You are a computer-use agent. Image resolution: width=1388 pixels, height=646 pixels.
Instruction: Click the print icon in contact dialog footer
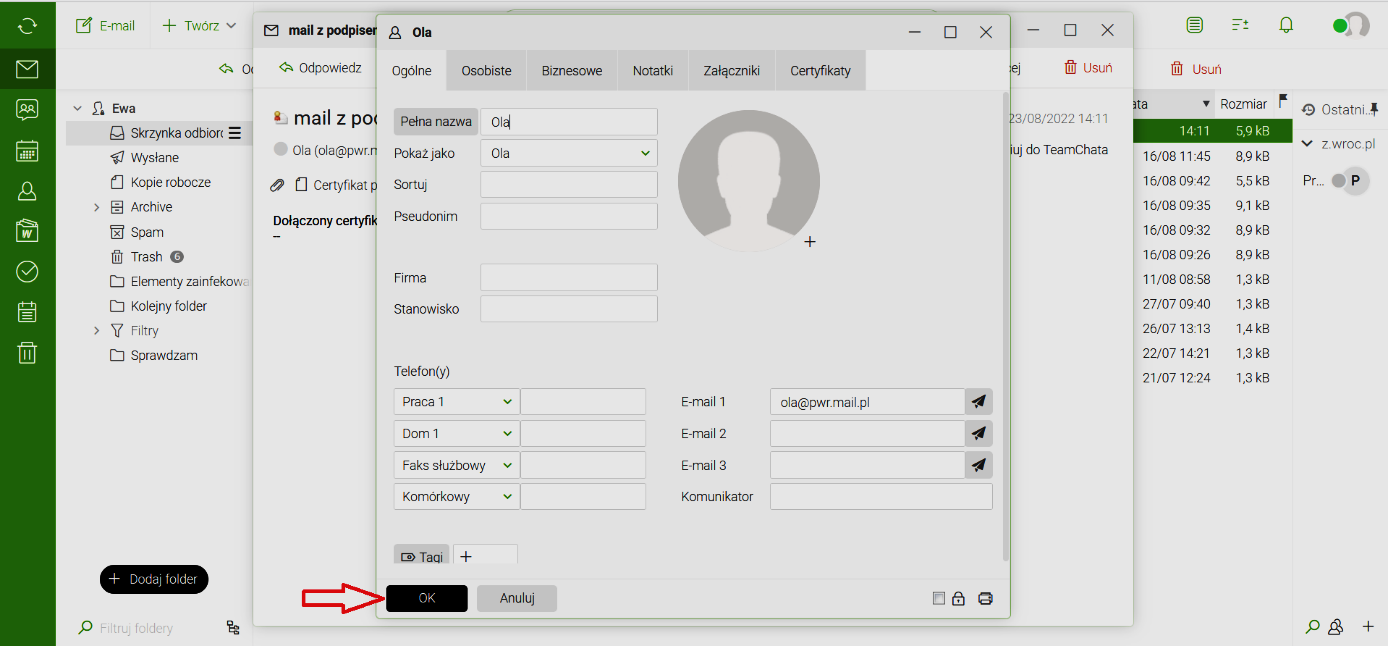(x=985, y=599)
